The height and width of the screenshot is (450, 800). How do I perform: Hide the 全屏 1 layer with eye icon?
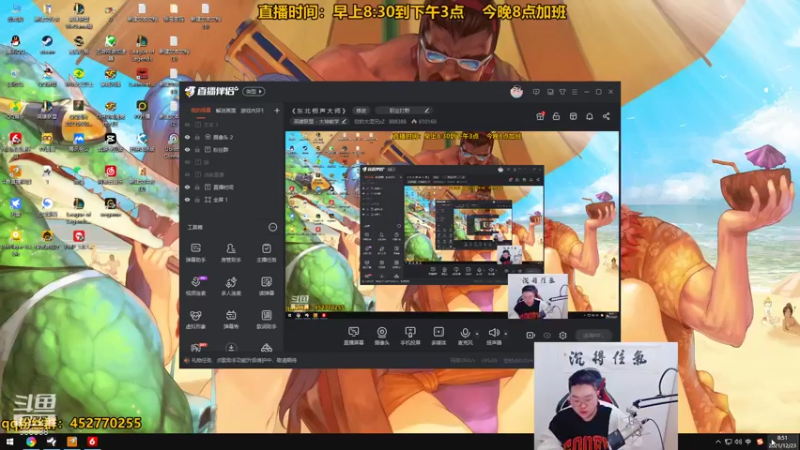click(187, 199)
